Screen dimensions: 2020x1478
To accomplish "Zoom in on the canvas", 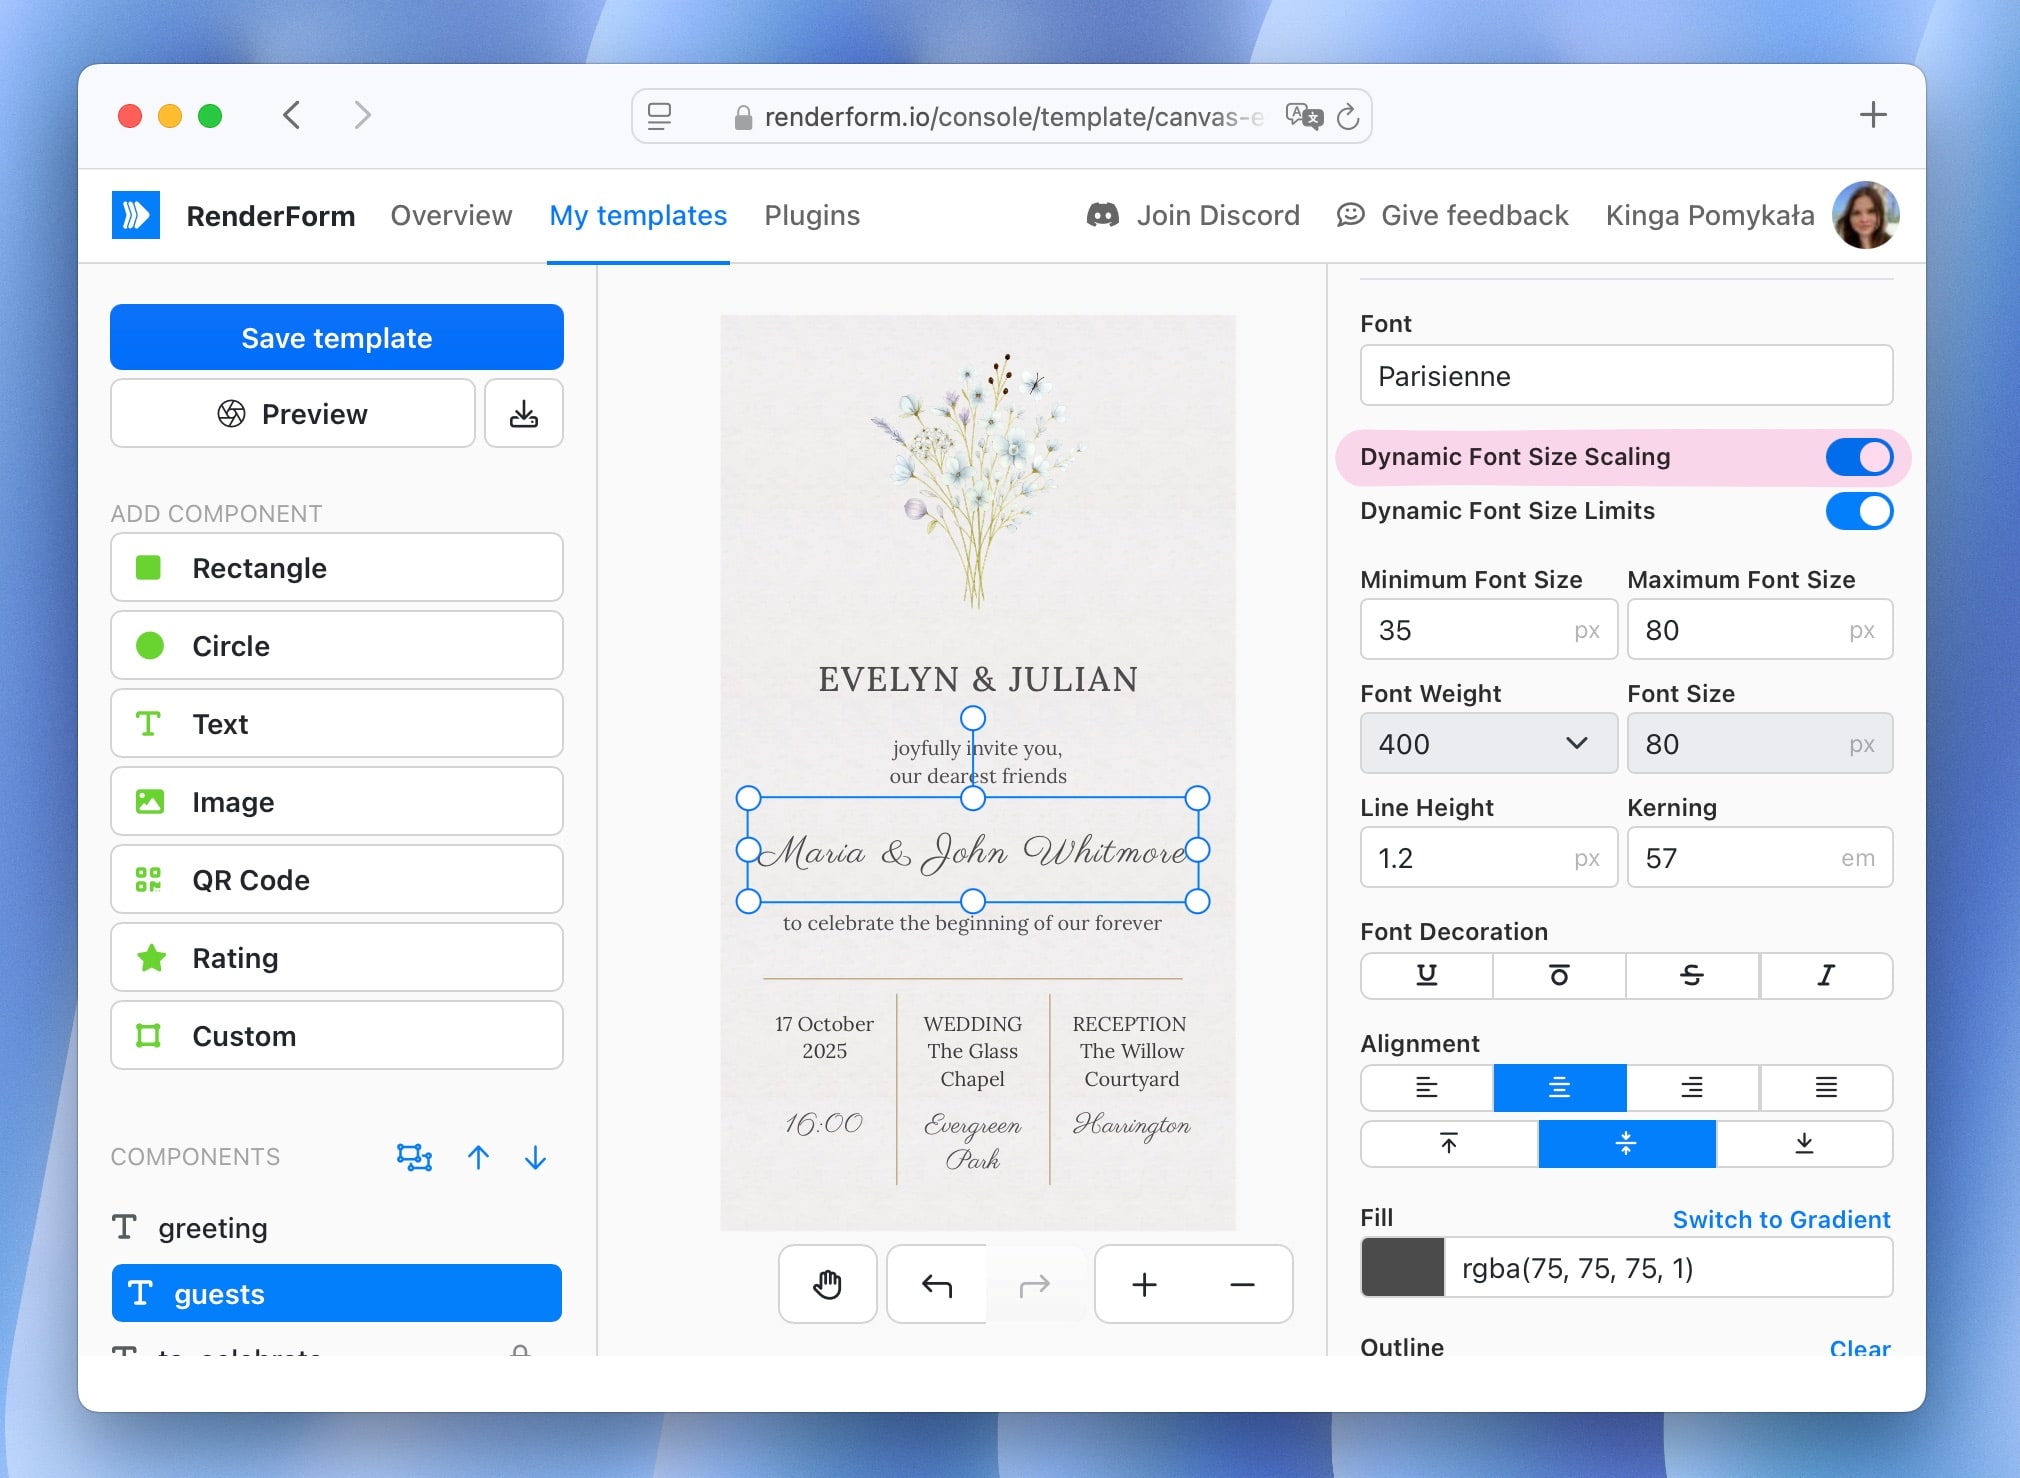I will [1144, 1284].
